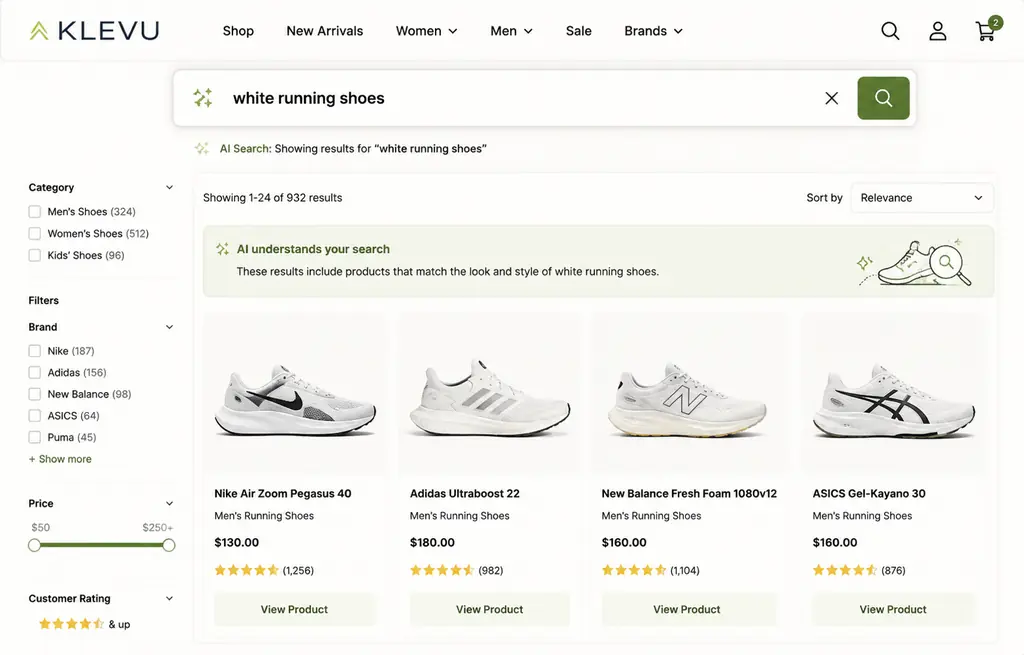Open the shopping cart icon
The height and width of the screenshot is (655, 1024).
[x=986, y=30]
